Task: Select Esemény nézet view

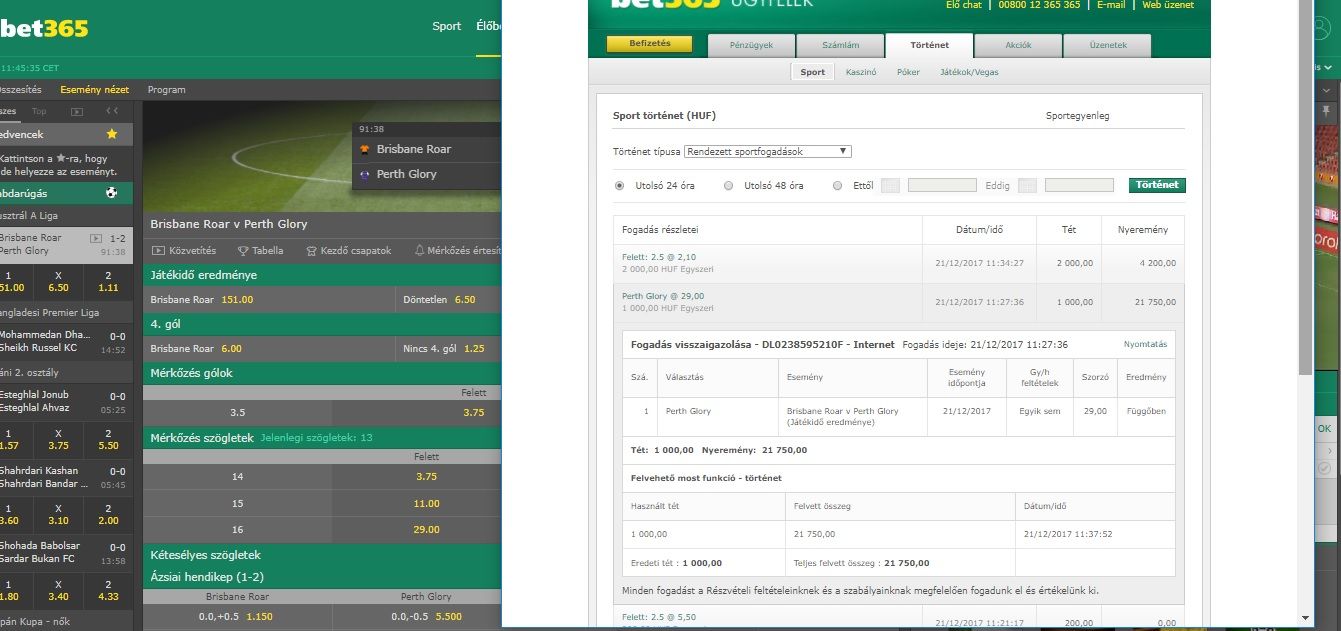Action: click(95, 90)
